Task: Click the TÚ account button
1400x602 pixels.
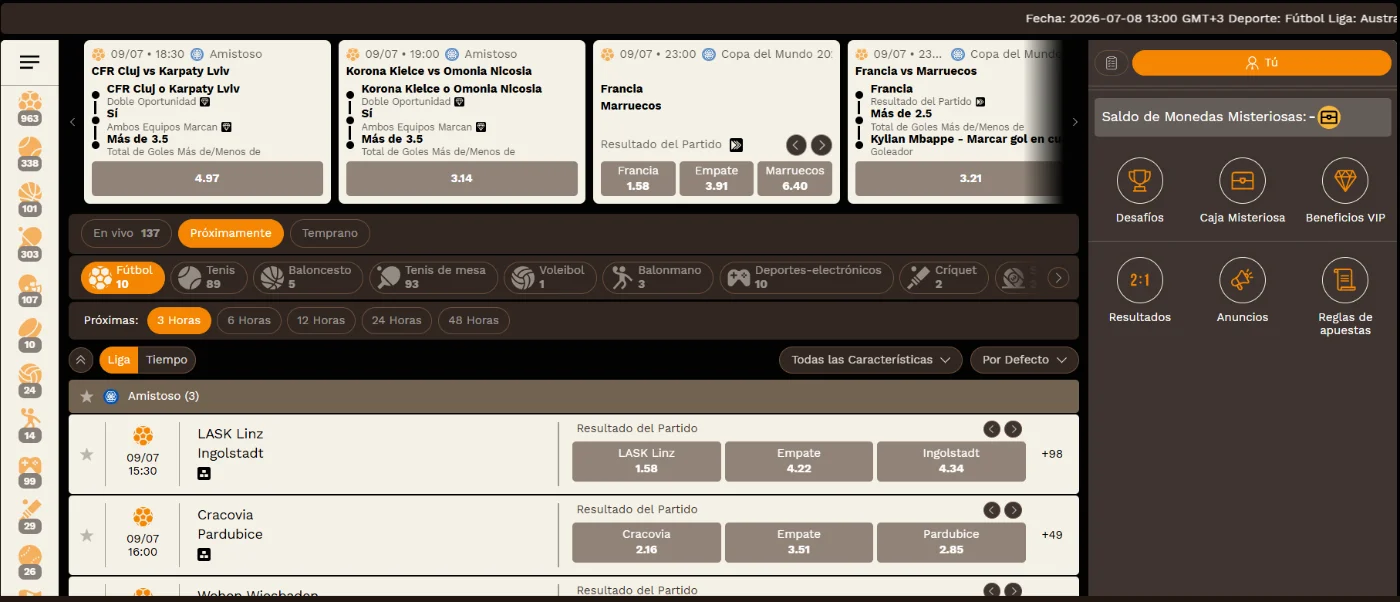Action: (1261, 63)
